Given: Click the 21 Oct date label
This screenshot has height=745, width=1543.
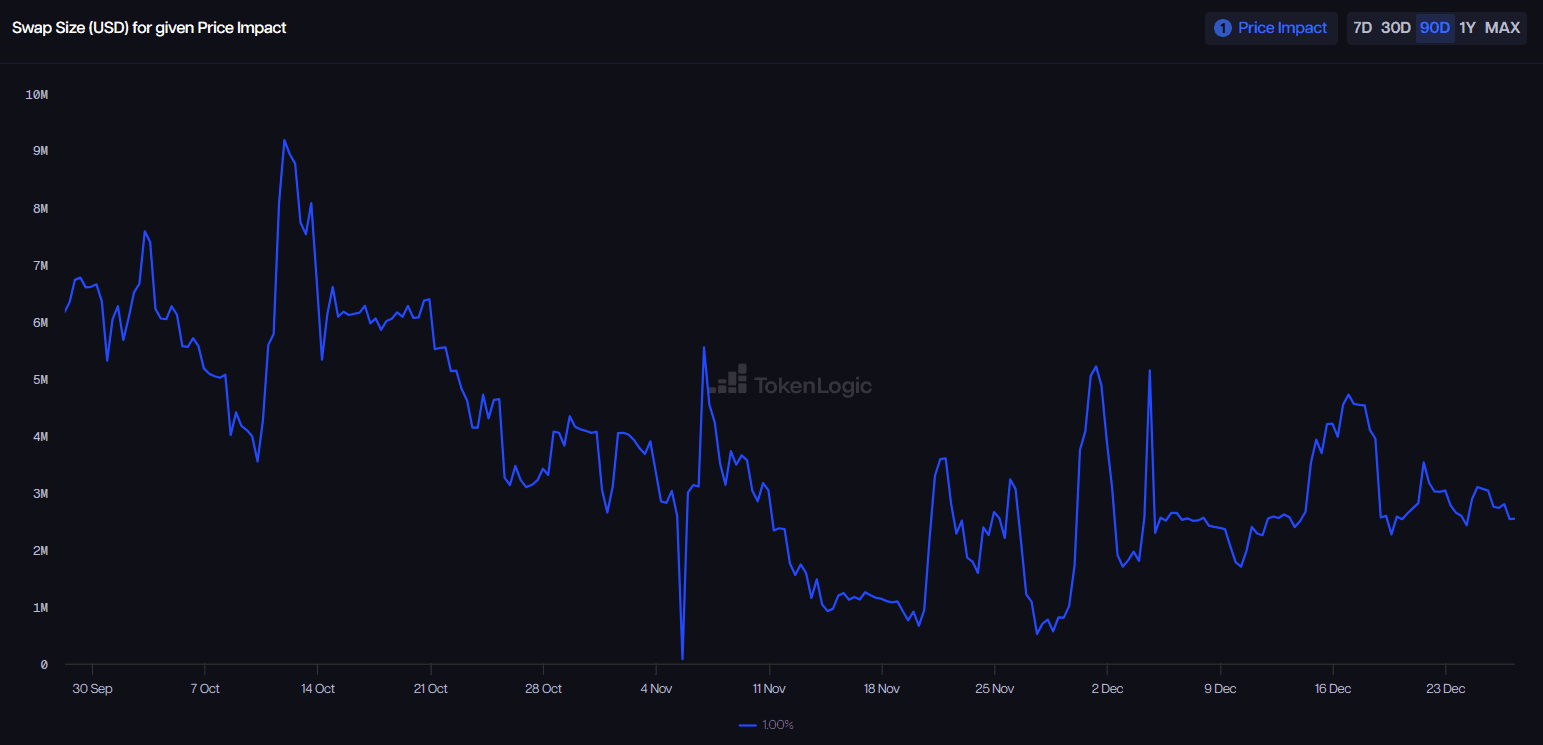Looking at the screenshot, I should (430, 689).
